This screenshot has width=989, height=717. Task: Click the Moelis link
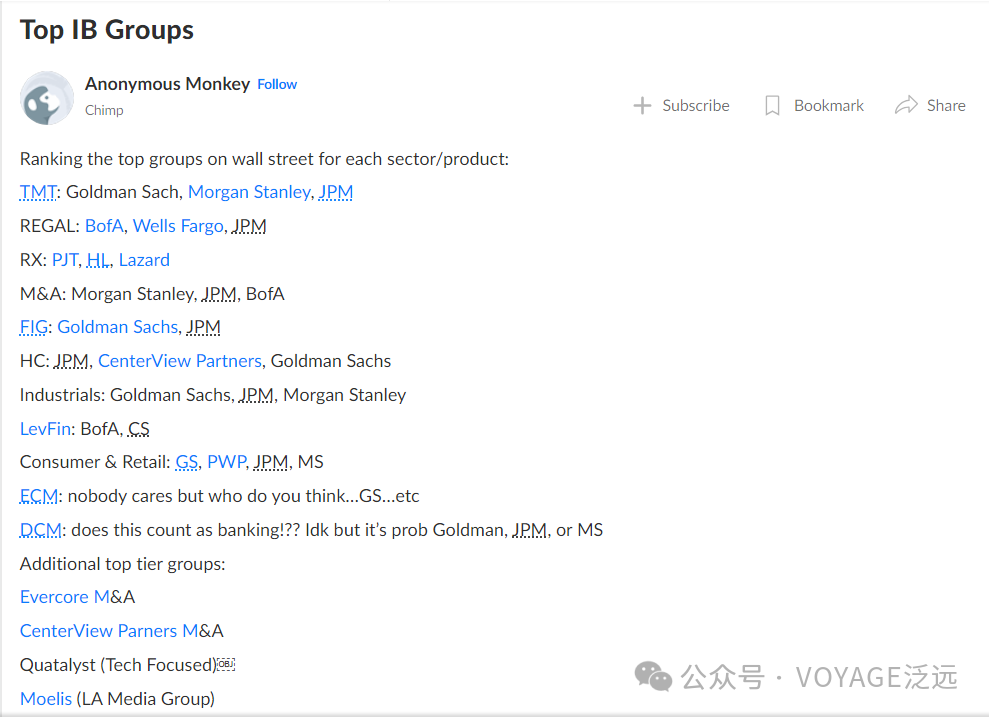(46, 698)
